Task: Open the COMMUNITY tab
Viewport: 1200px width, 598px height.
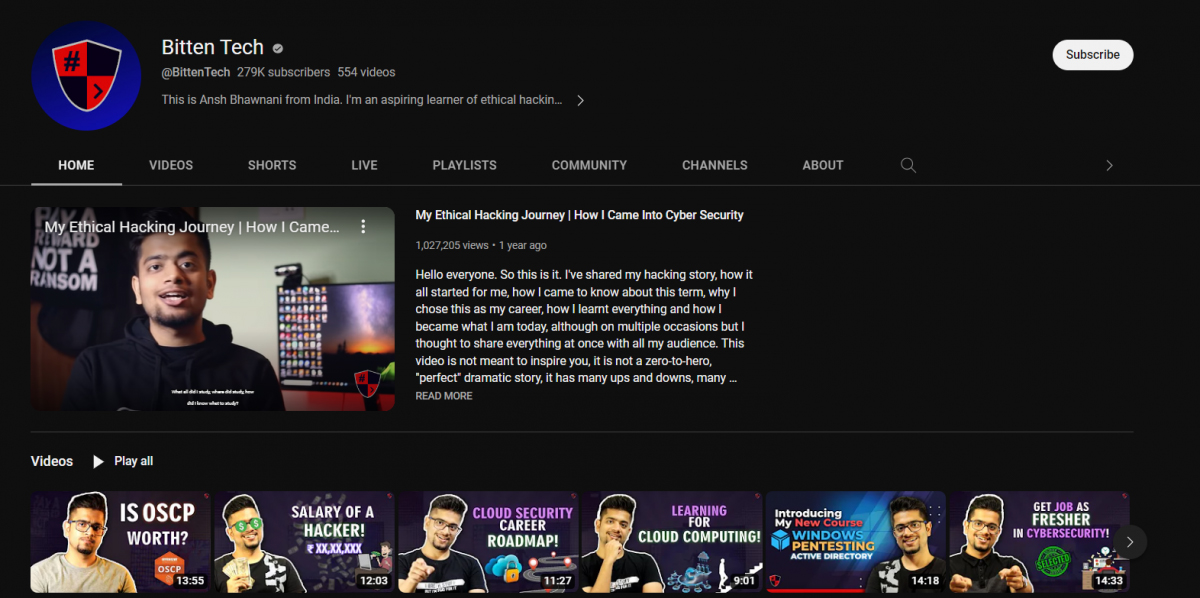Action: click(x=589, y=165)
